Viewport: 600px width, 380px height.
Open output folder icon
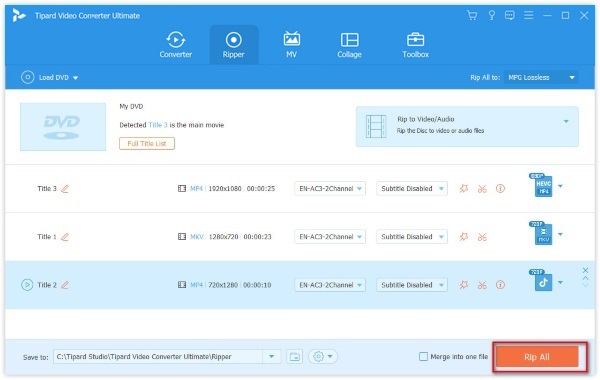pyautogui.click(x=295, y=357)
